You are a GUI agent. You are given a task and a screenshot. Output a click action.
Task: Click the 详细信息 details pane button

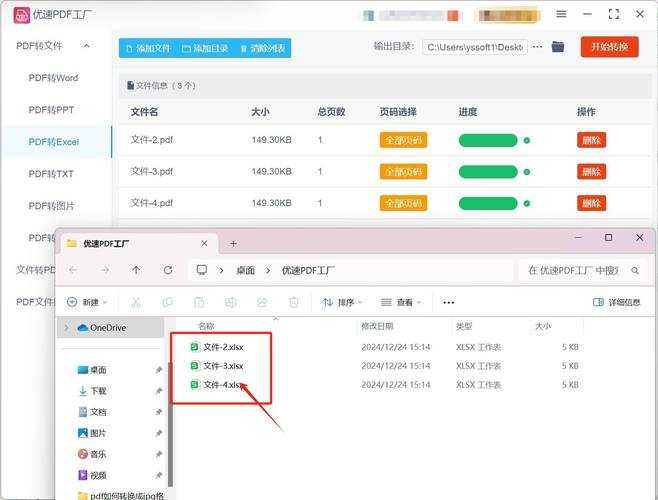(616, 302)
